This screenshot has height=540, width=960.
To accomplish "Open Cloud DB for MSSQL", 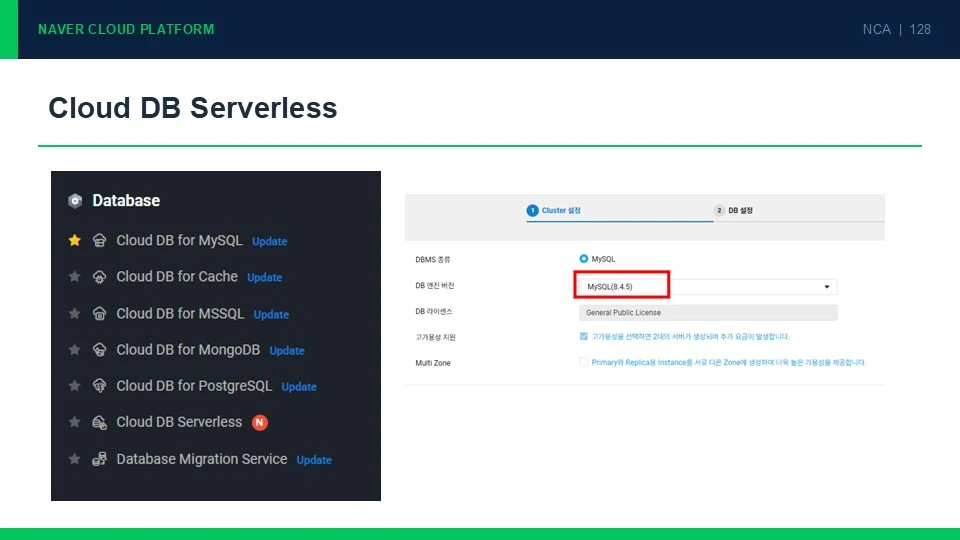I will (180, 313).
